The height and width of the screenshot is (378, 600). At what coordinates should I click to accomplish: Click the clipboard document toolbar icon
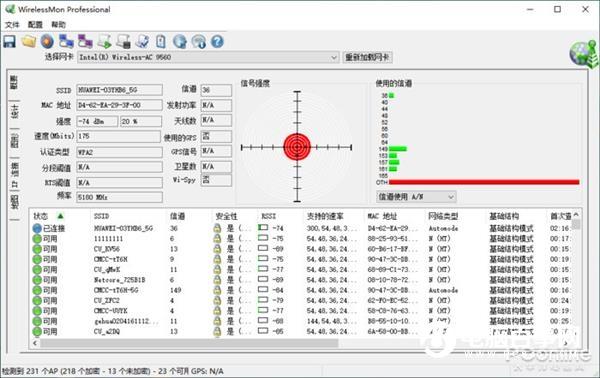[161, 41]
